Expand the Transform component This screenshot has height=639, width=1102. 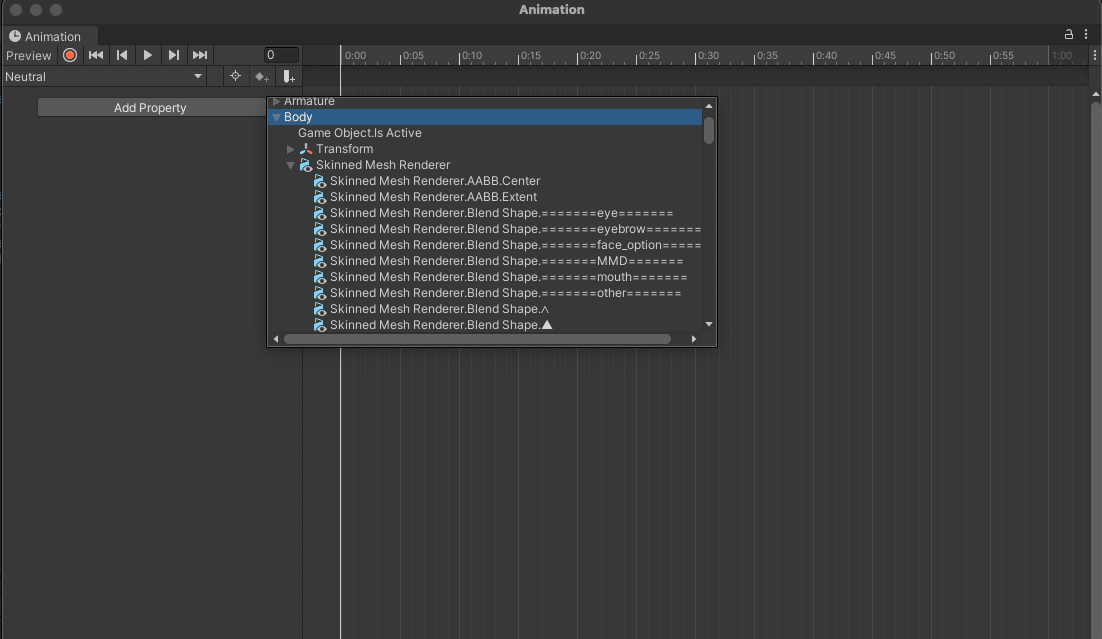(290, 149)
